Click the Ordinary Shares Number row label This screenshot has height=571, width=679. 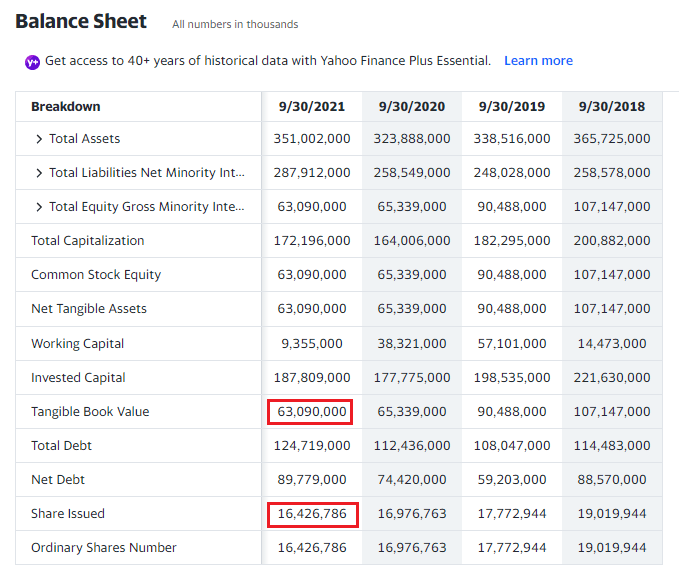click(104, 548)
